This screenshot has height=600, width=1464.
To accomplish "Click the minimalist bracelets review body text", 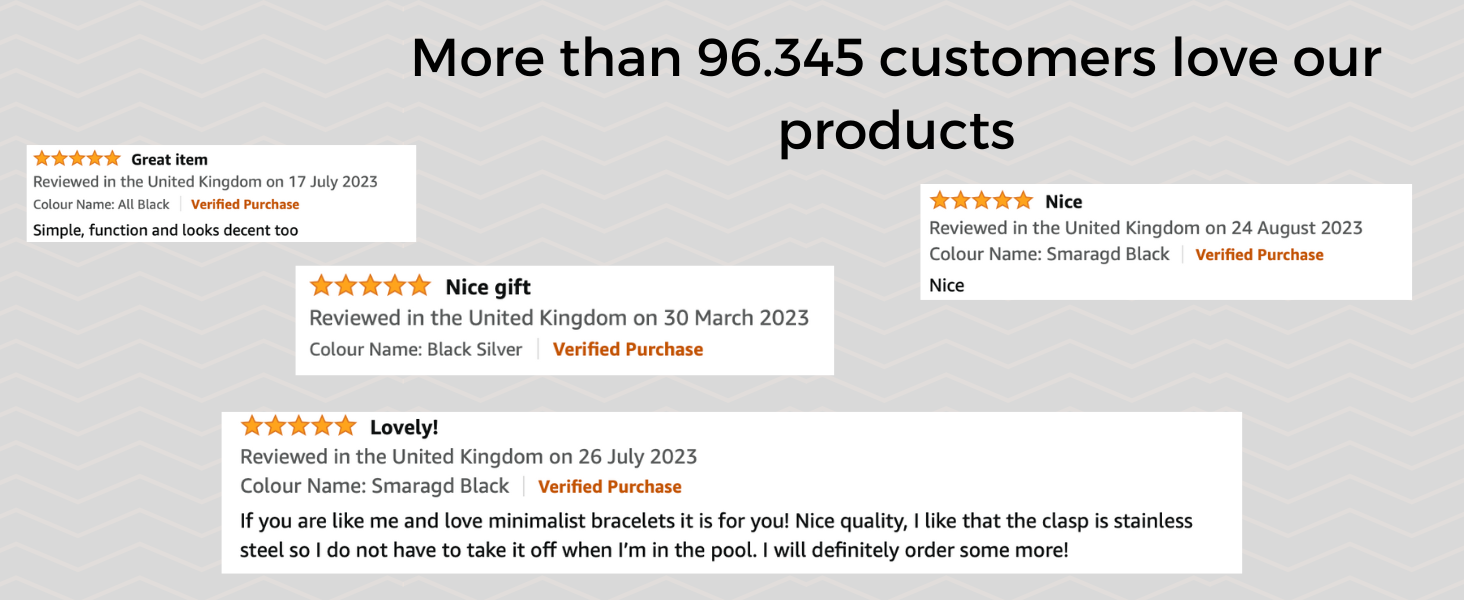I will coord(716,535).
